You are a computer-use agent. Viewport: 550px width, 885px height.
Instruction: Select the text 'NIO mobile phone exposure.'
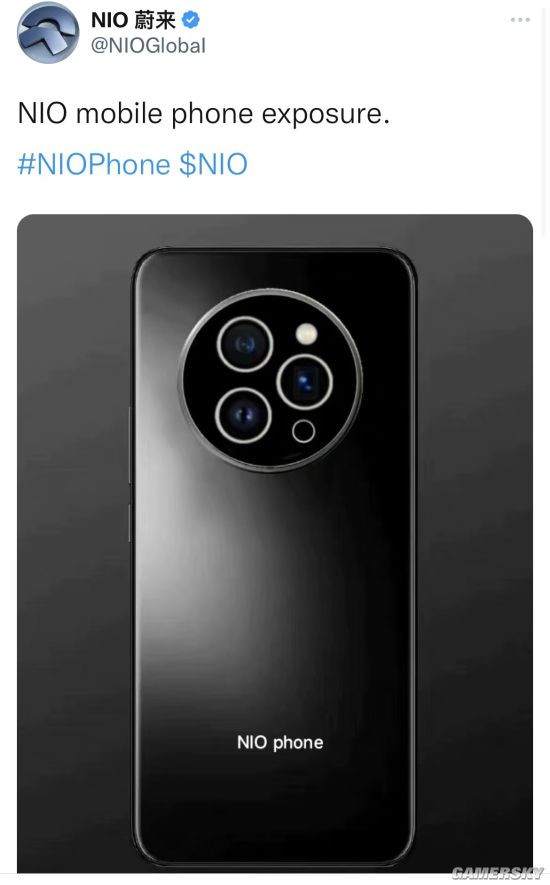[204, 114]
